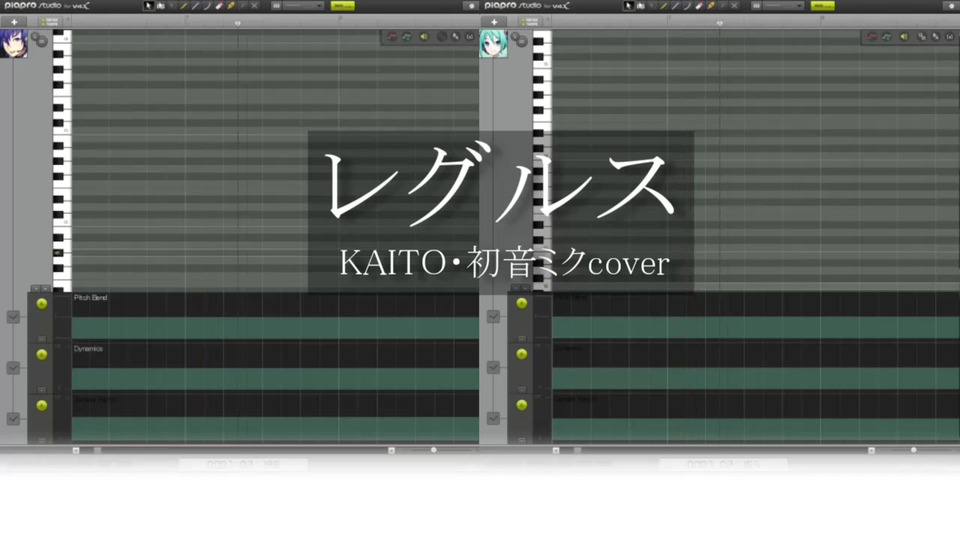
Task: Pick the curve tool in right editor
Action: click(687, 6)
